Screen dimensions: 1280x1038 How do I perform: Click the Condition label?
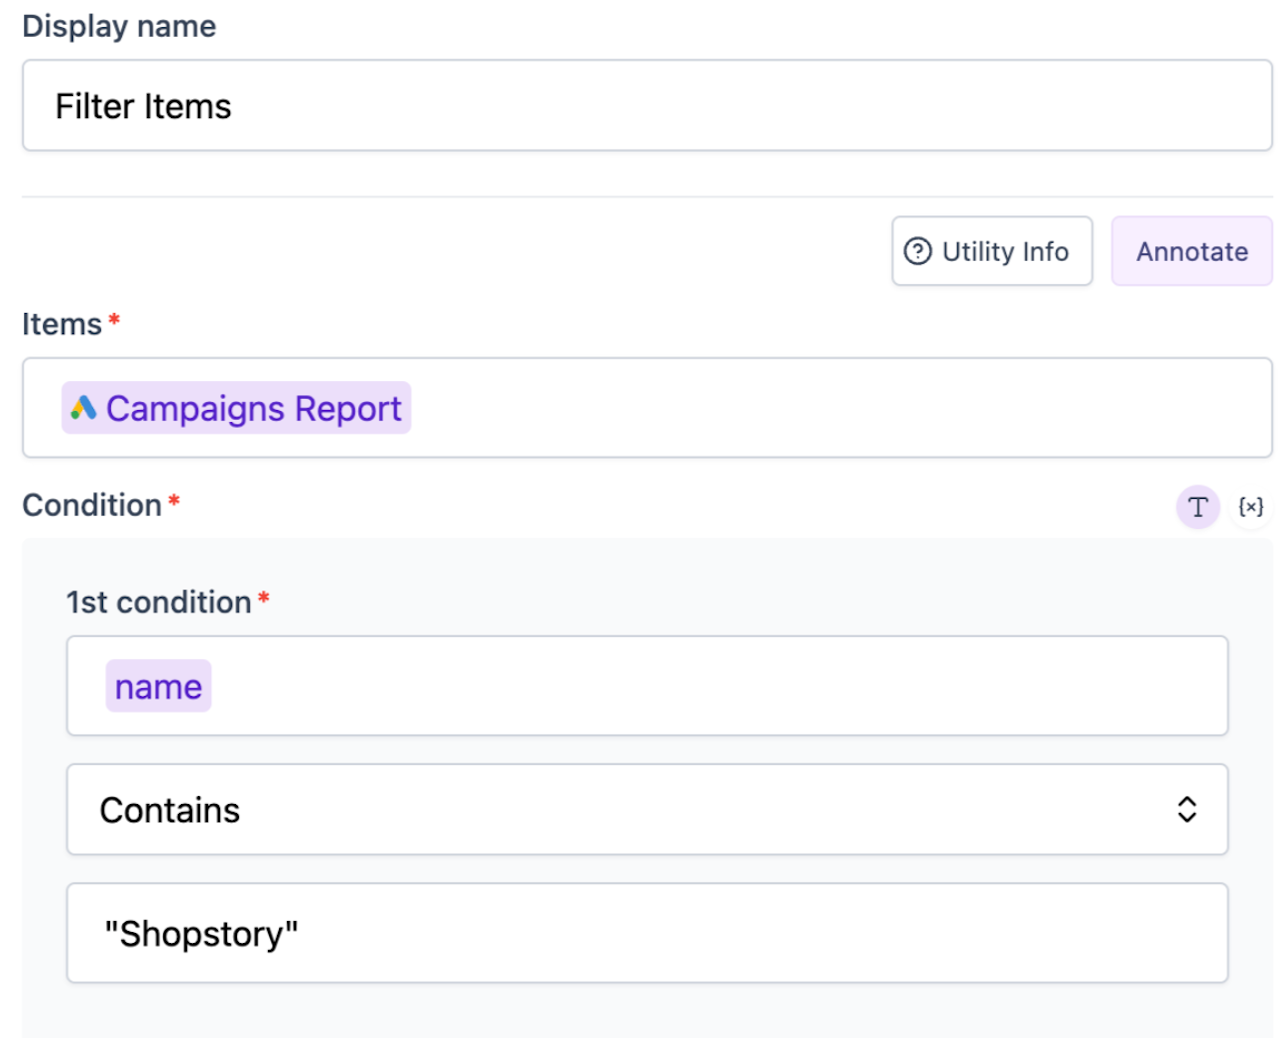click(x=92, y=505)
